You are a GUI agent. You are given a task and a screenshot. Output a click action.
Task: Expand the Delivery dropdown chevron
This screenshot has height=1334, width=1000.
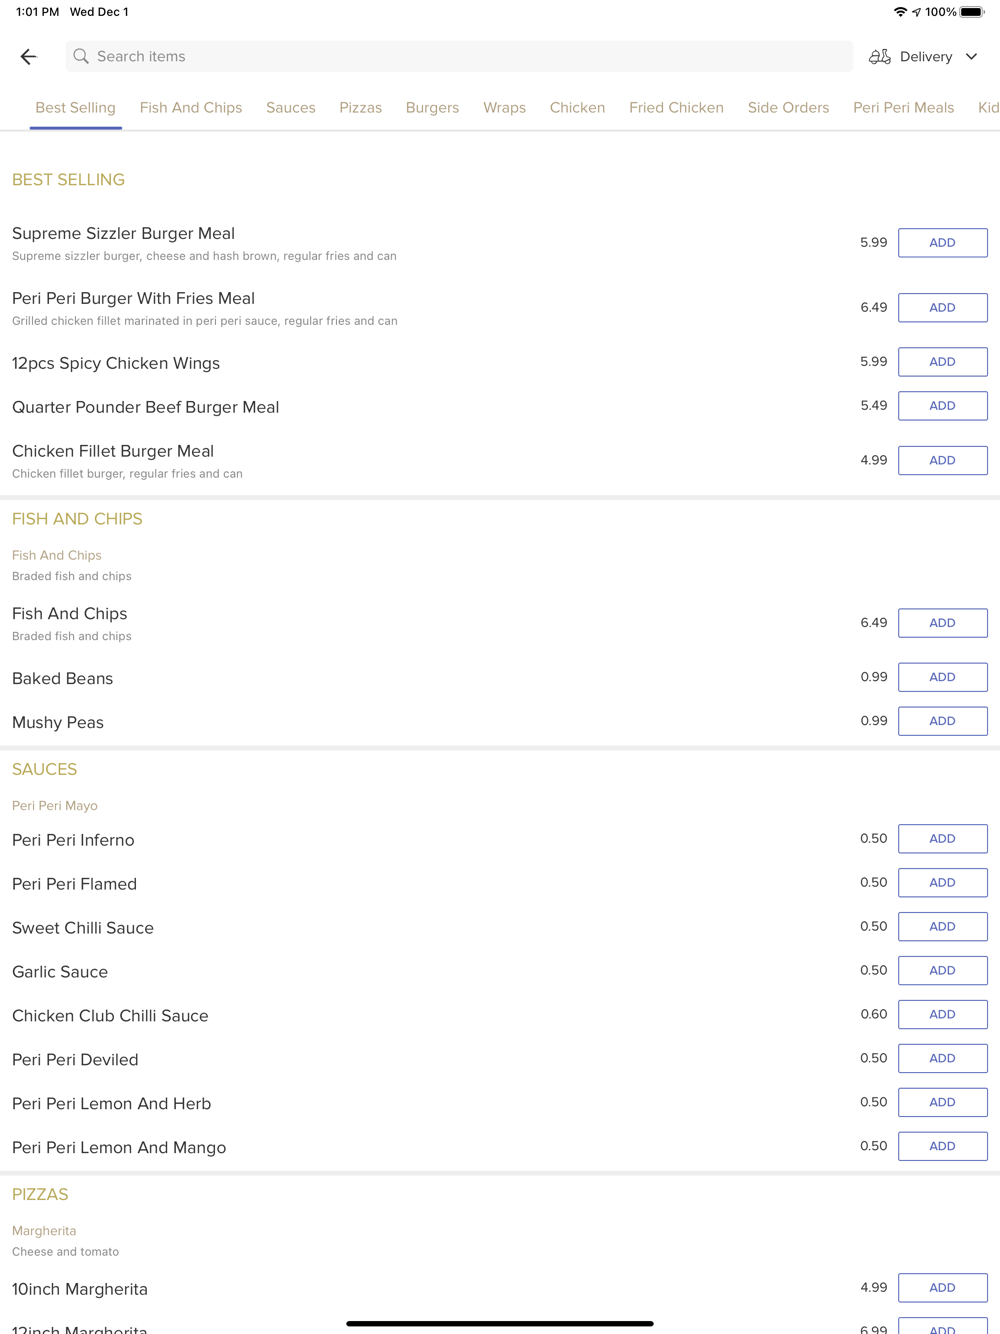pos(971,57)
